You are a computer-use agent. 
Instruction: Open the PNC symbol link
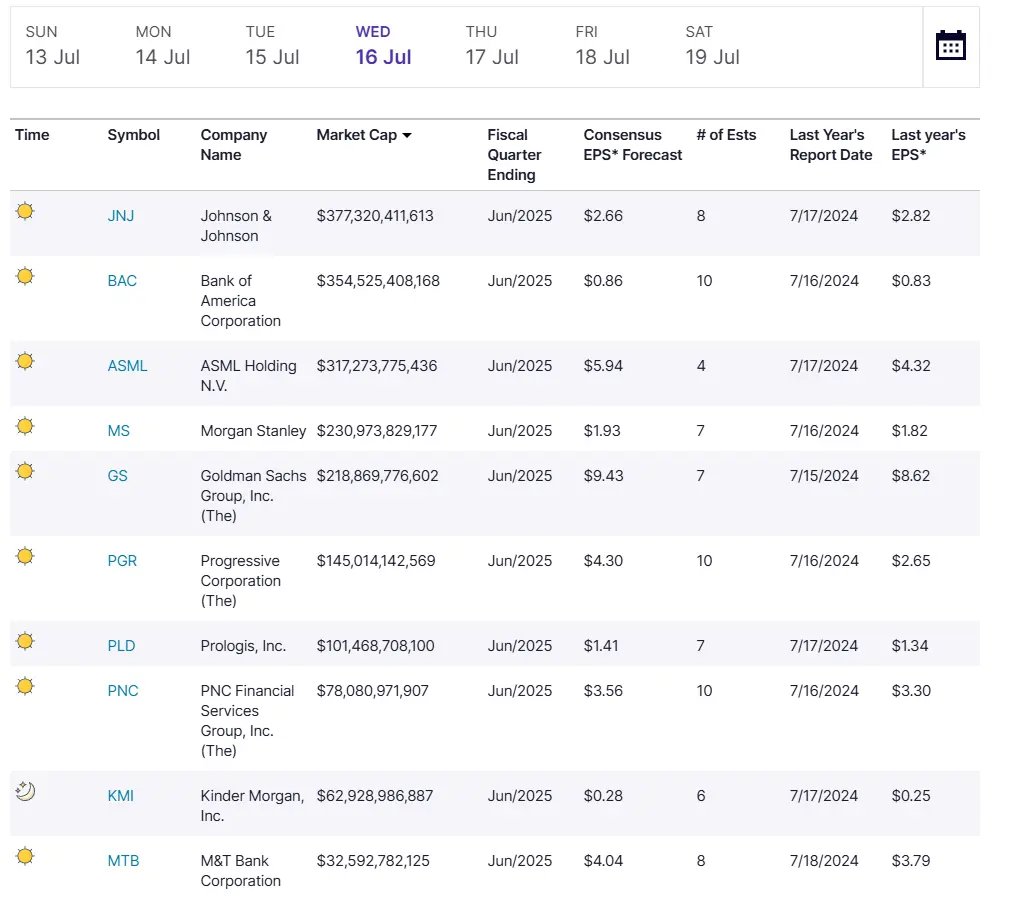point(123,691)
